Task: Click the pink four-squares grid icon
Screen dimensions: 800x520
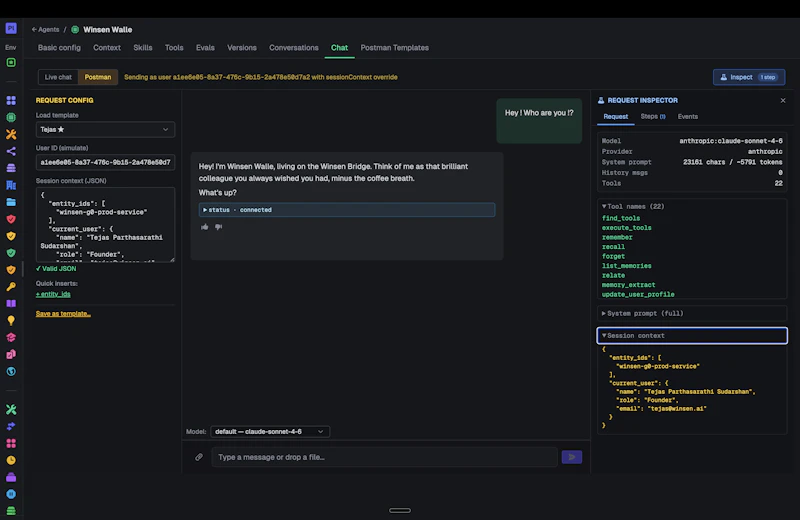Action: coord(11,443)
